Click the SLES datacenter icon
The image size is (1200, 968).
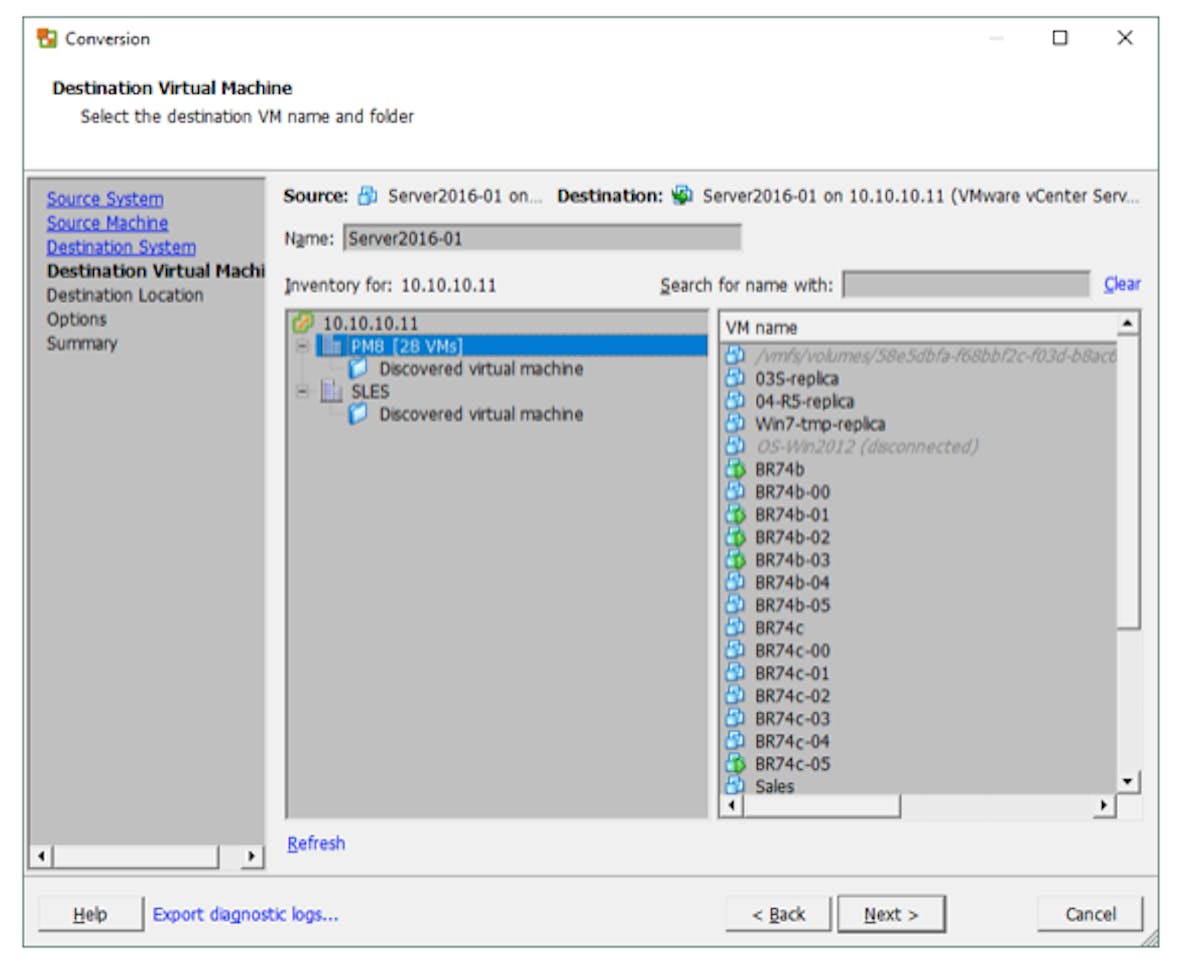coord(331,392)
